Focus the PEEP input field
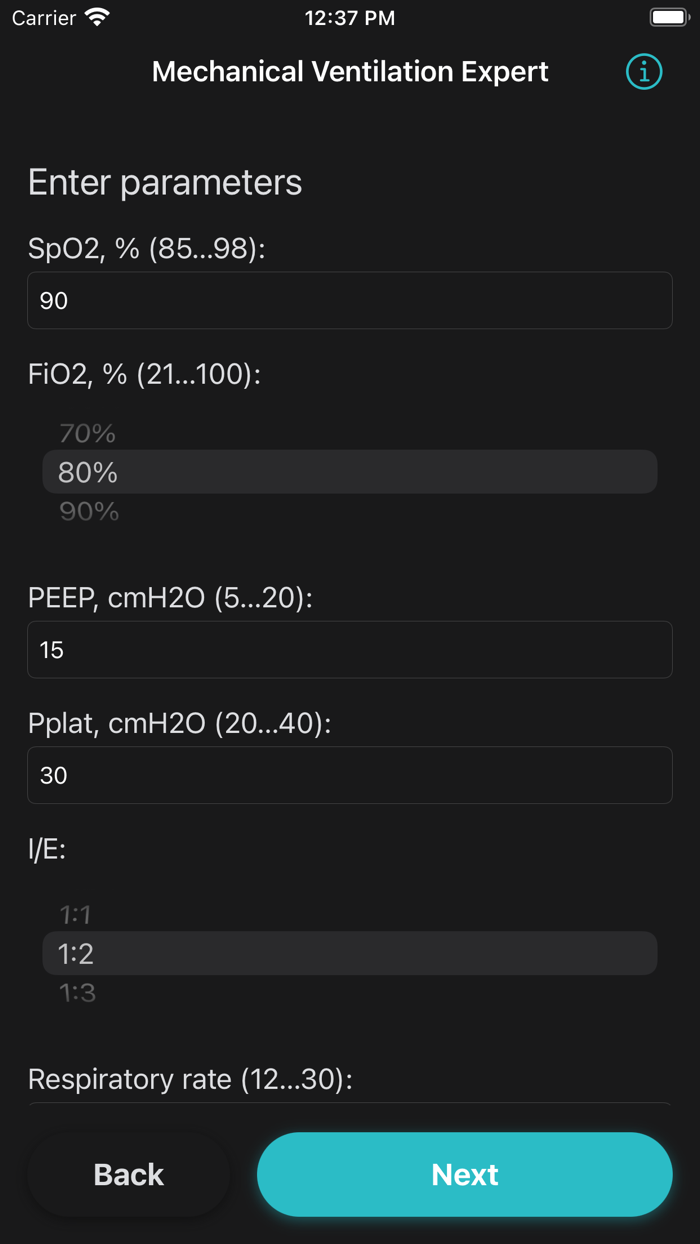This screenshot has height=1244, width=700. point(349,650)
